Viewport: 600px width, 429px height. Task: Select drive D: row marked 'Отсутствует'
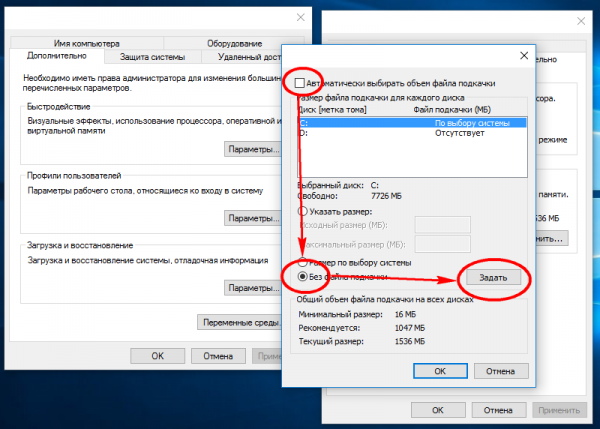(x=412, y=133)
